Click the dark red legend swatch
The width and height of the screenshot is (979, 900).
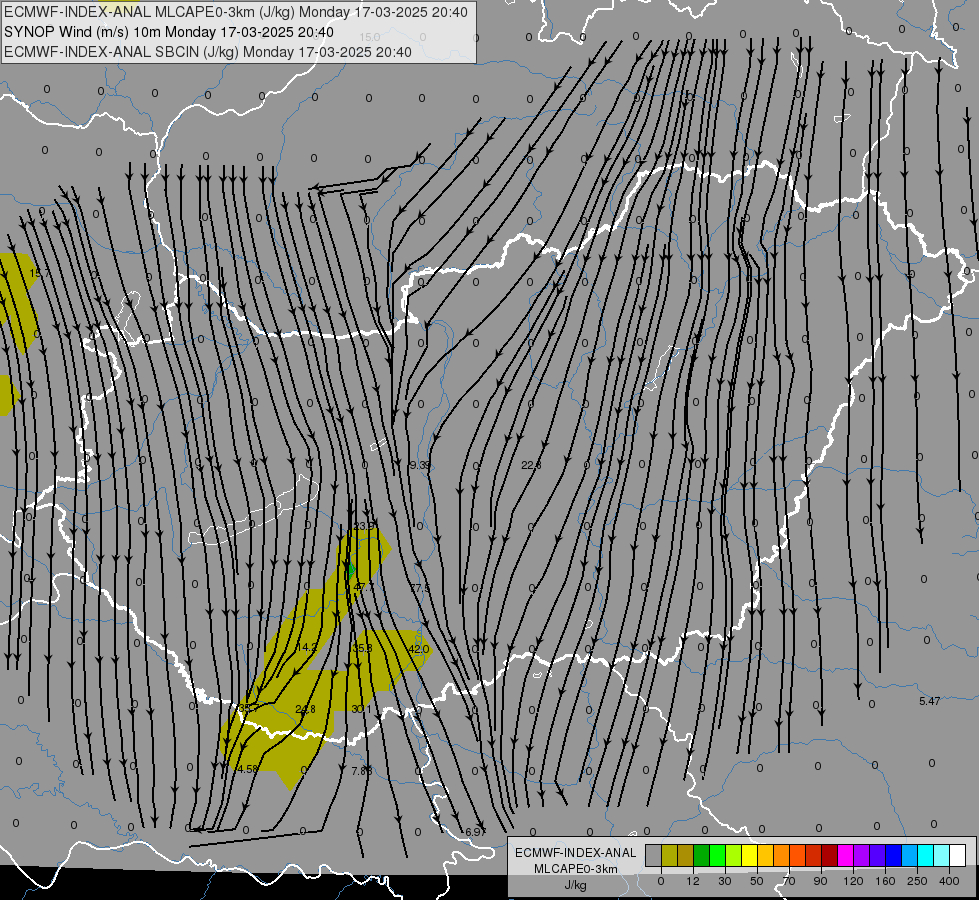pyautogui.click(x=830, y=855)
